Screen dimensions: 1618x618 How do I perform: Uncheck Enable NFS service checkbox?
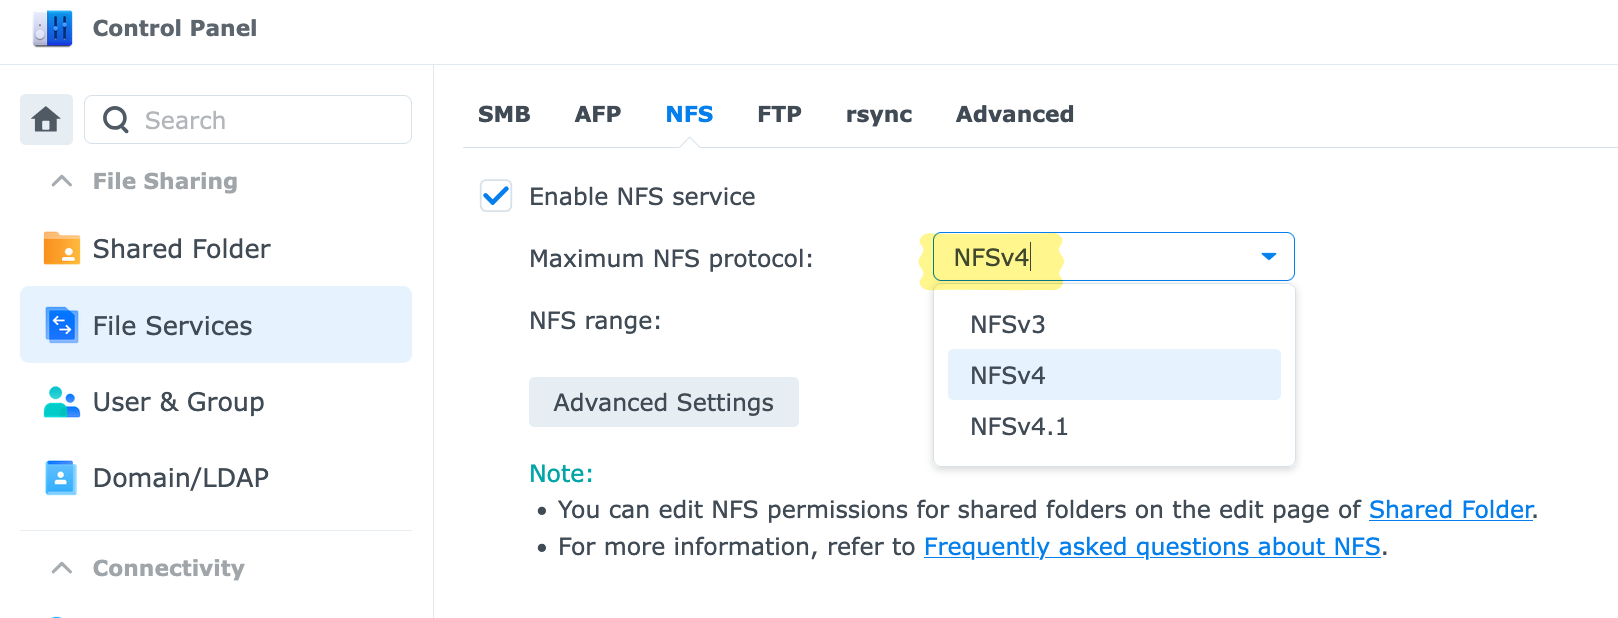tap(496, 196)
